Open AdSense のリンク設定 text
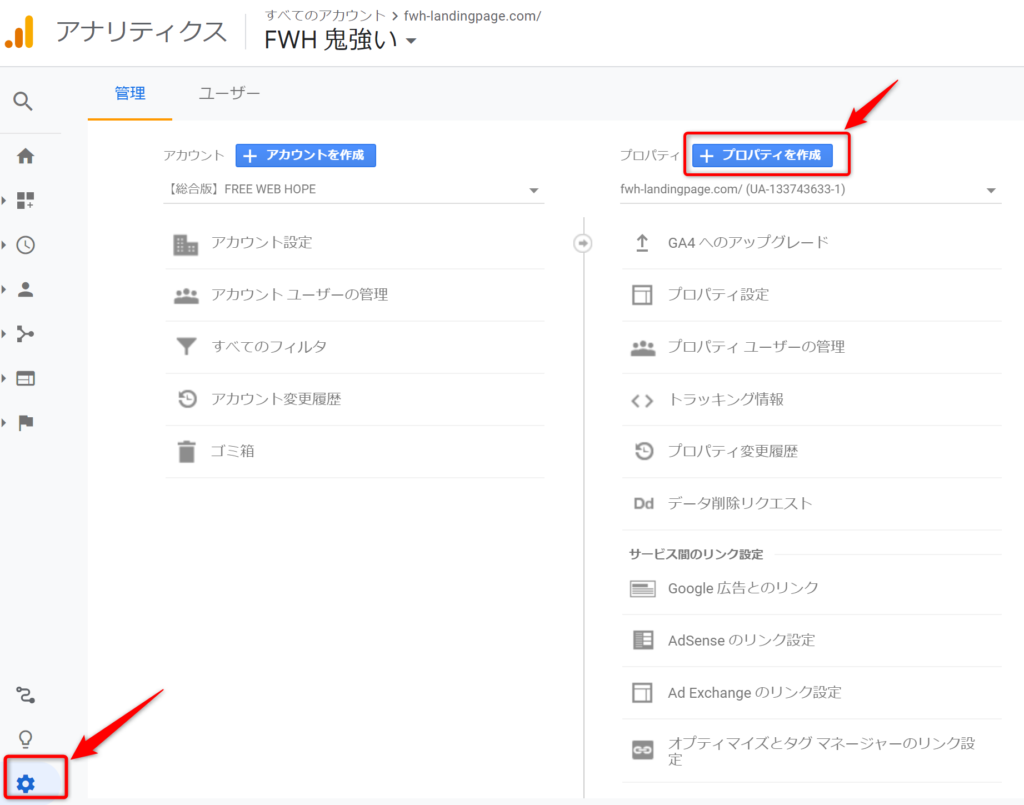Screen dimensions: 1024x805 pos(741,640)
